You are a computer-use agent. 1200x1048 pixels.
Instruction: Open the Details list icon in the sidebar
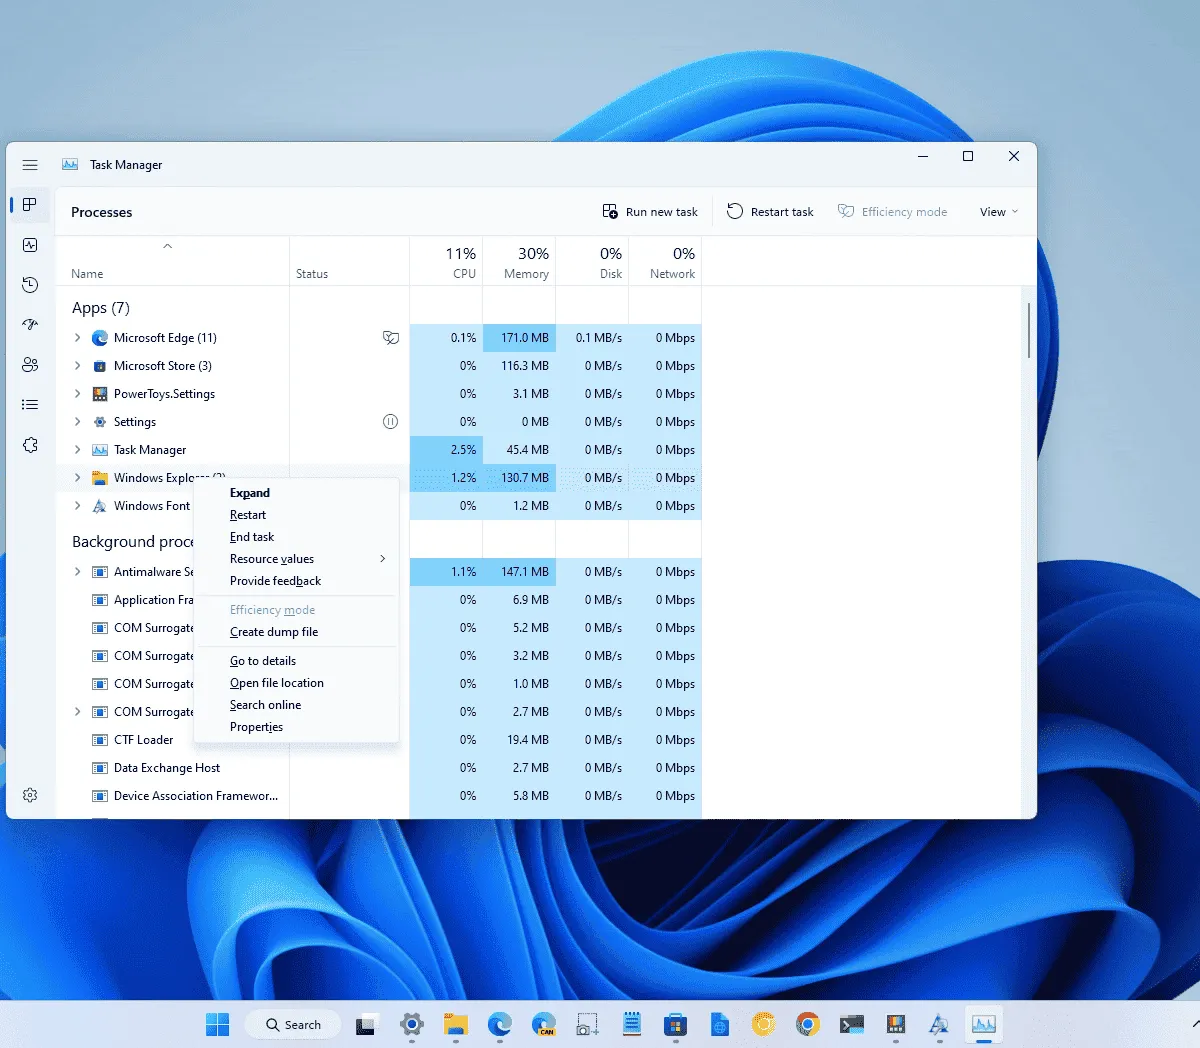(30, 405)
